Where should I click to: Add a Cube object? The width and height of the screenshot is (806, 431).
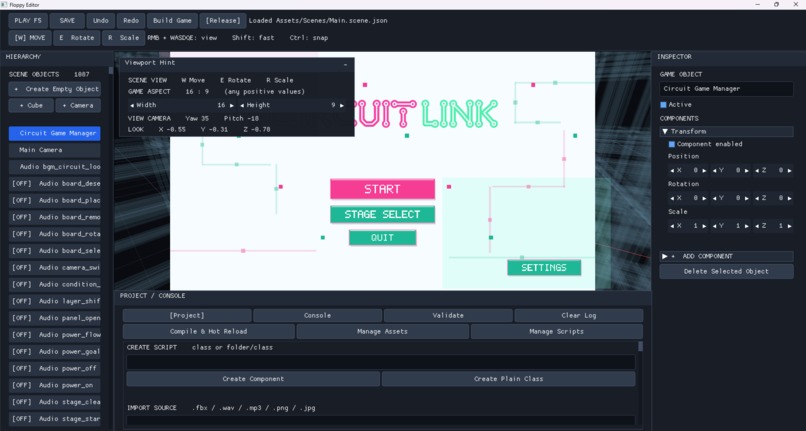tap(31, 105)
